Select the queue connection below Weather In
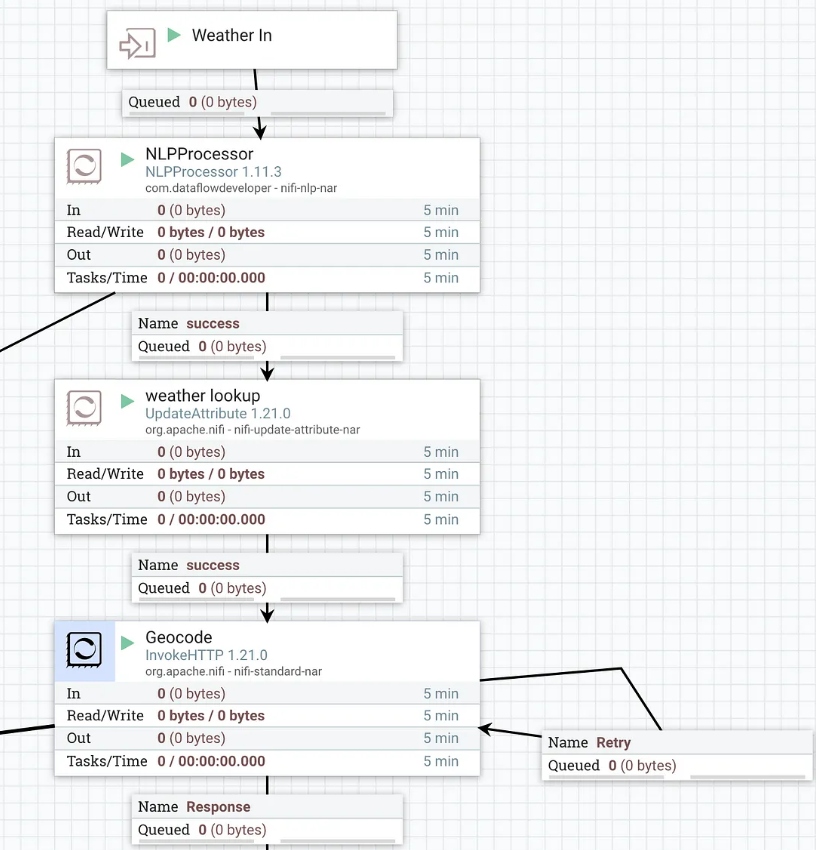The height and width of the screenshot is (850, 816). click(257, 103)
